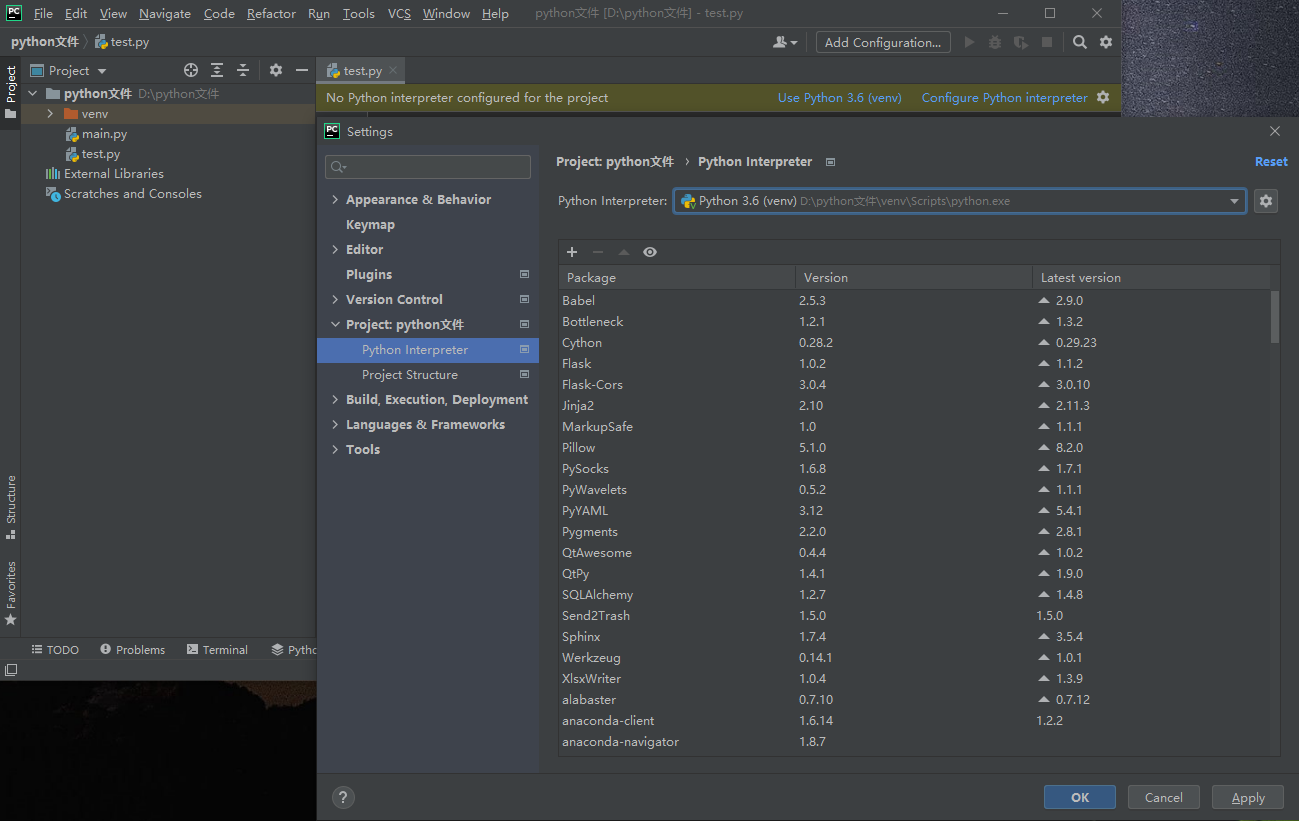Select External Libraries node
The width and height of the screenshot is (1299, 821).
point(113,174)
